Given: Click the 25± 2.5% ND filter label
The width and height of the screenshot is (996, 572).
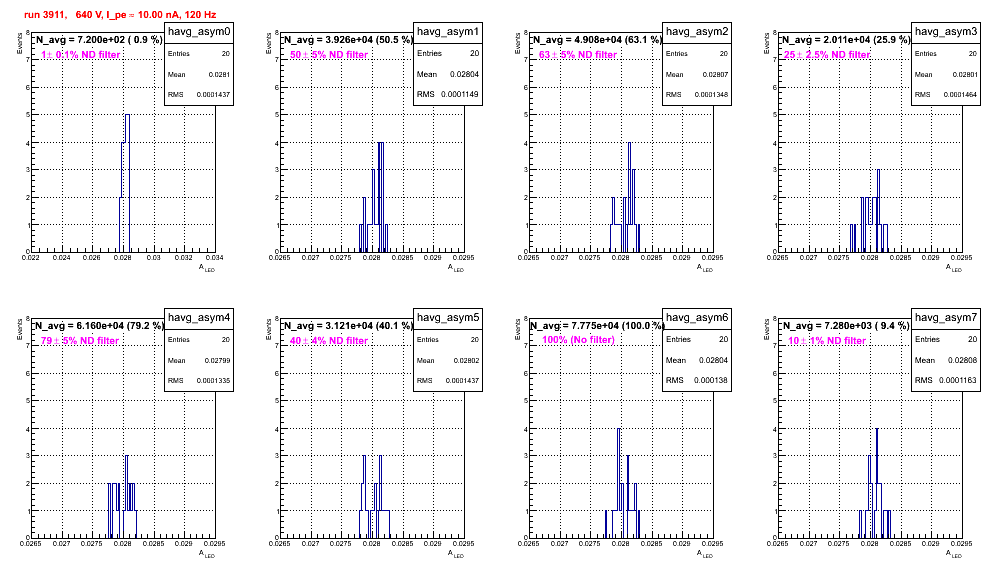Looking at the screenshot, I should (x=827, y=55).
